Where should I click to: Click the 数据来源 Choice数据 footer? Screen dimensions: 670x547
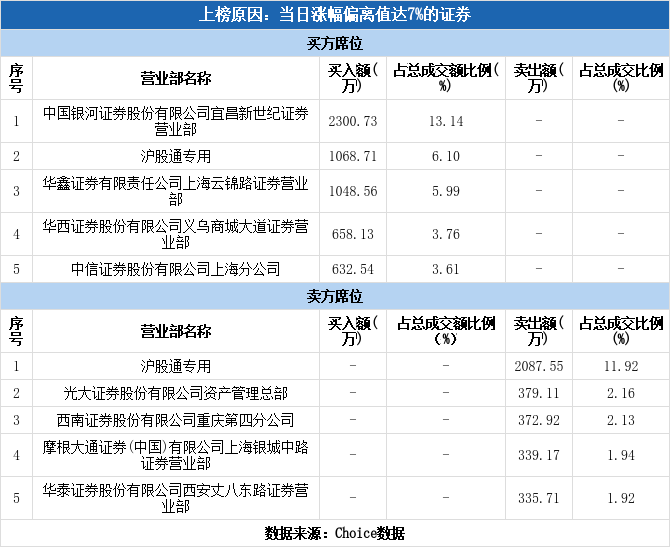[x=335, y=533]
